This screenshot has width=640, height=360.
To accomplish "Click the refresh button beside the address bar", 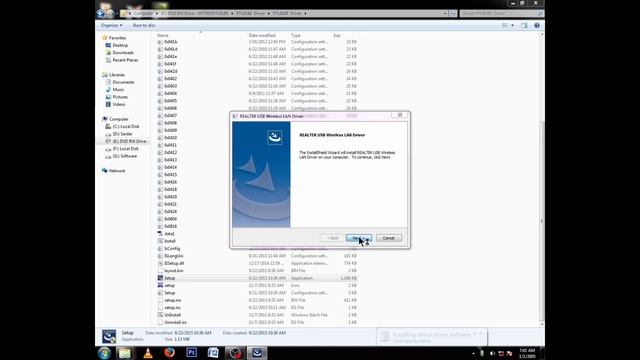I will [452, 13].
